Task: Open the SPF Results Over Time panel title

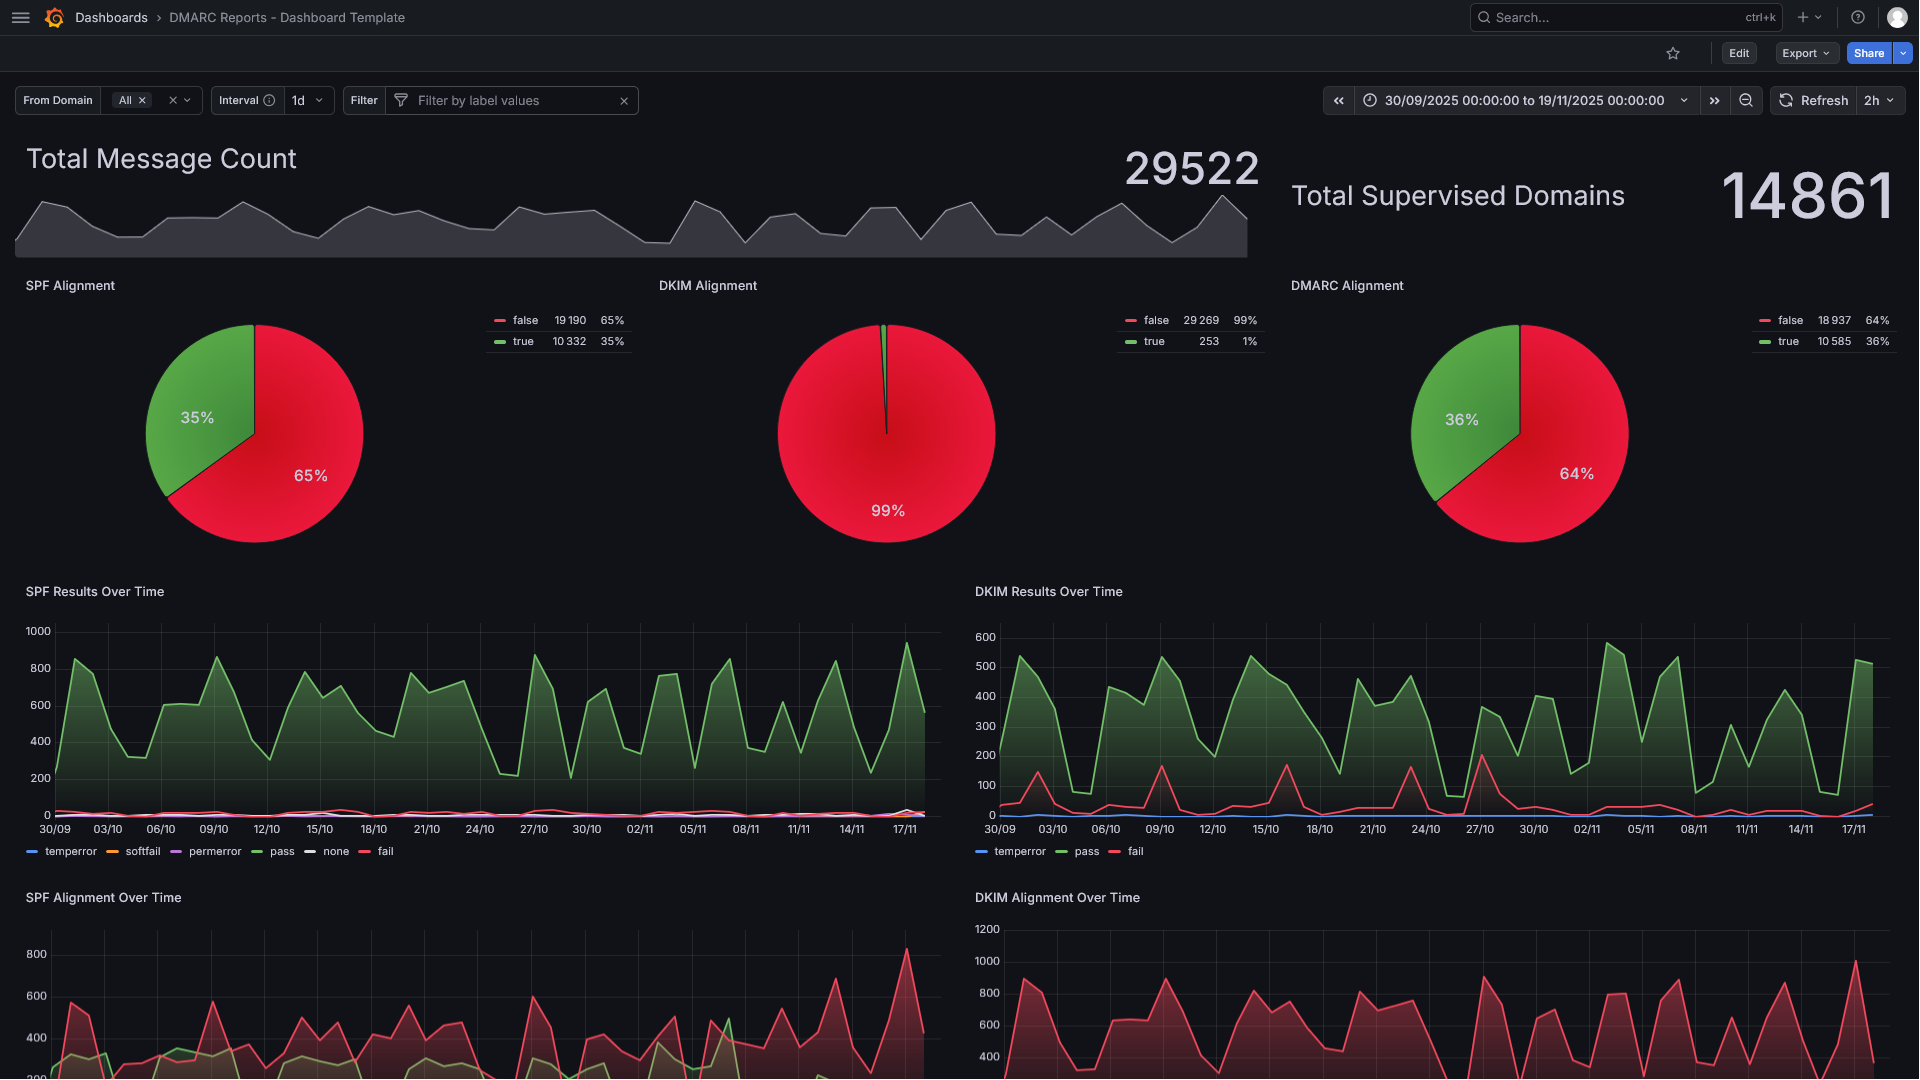Action: (95, 592)
